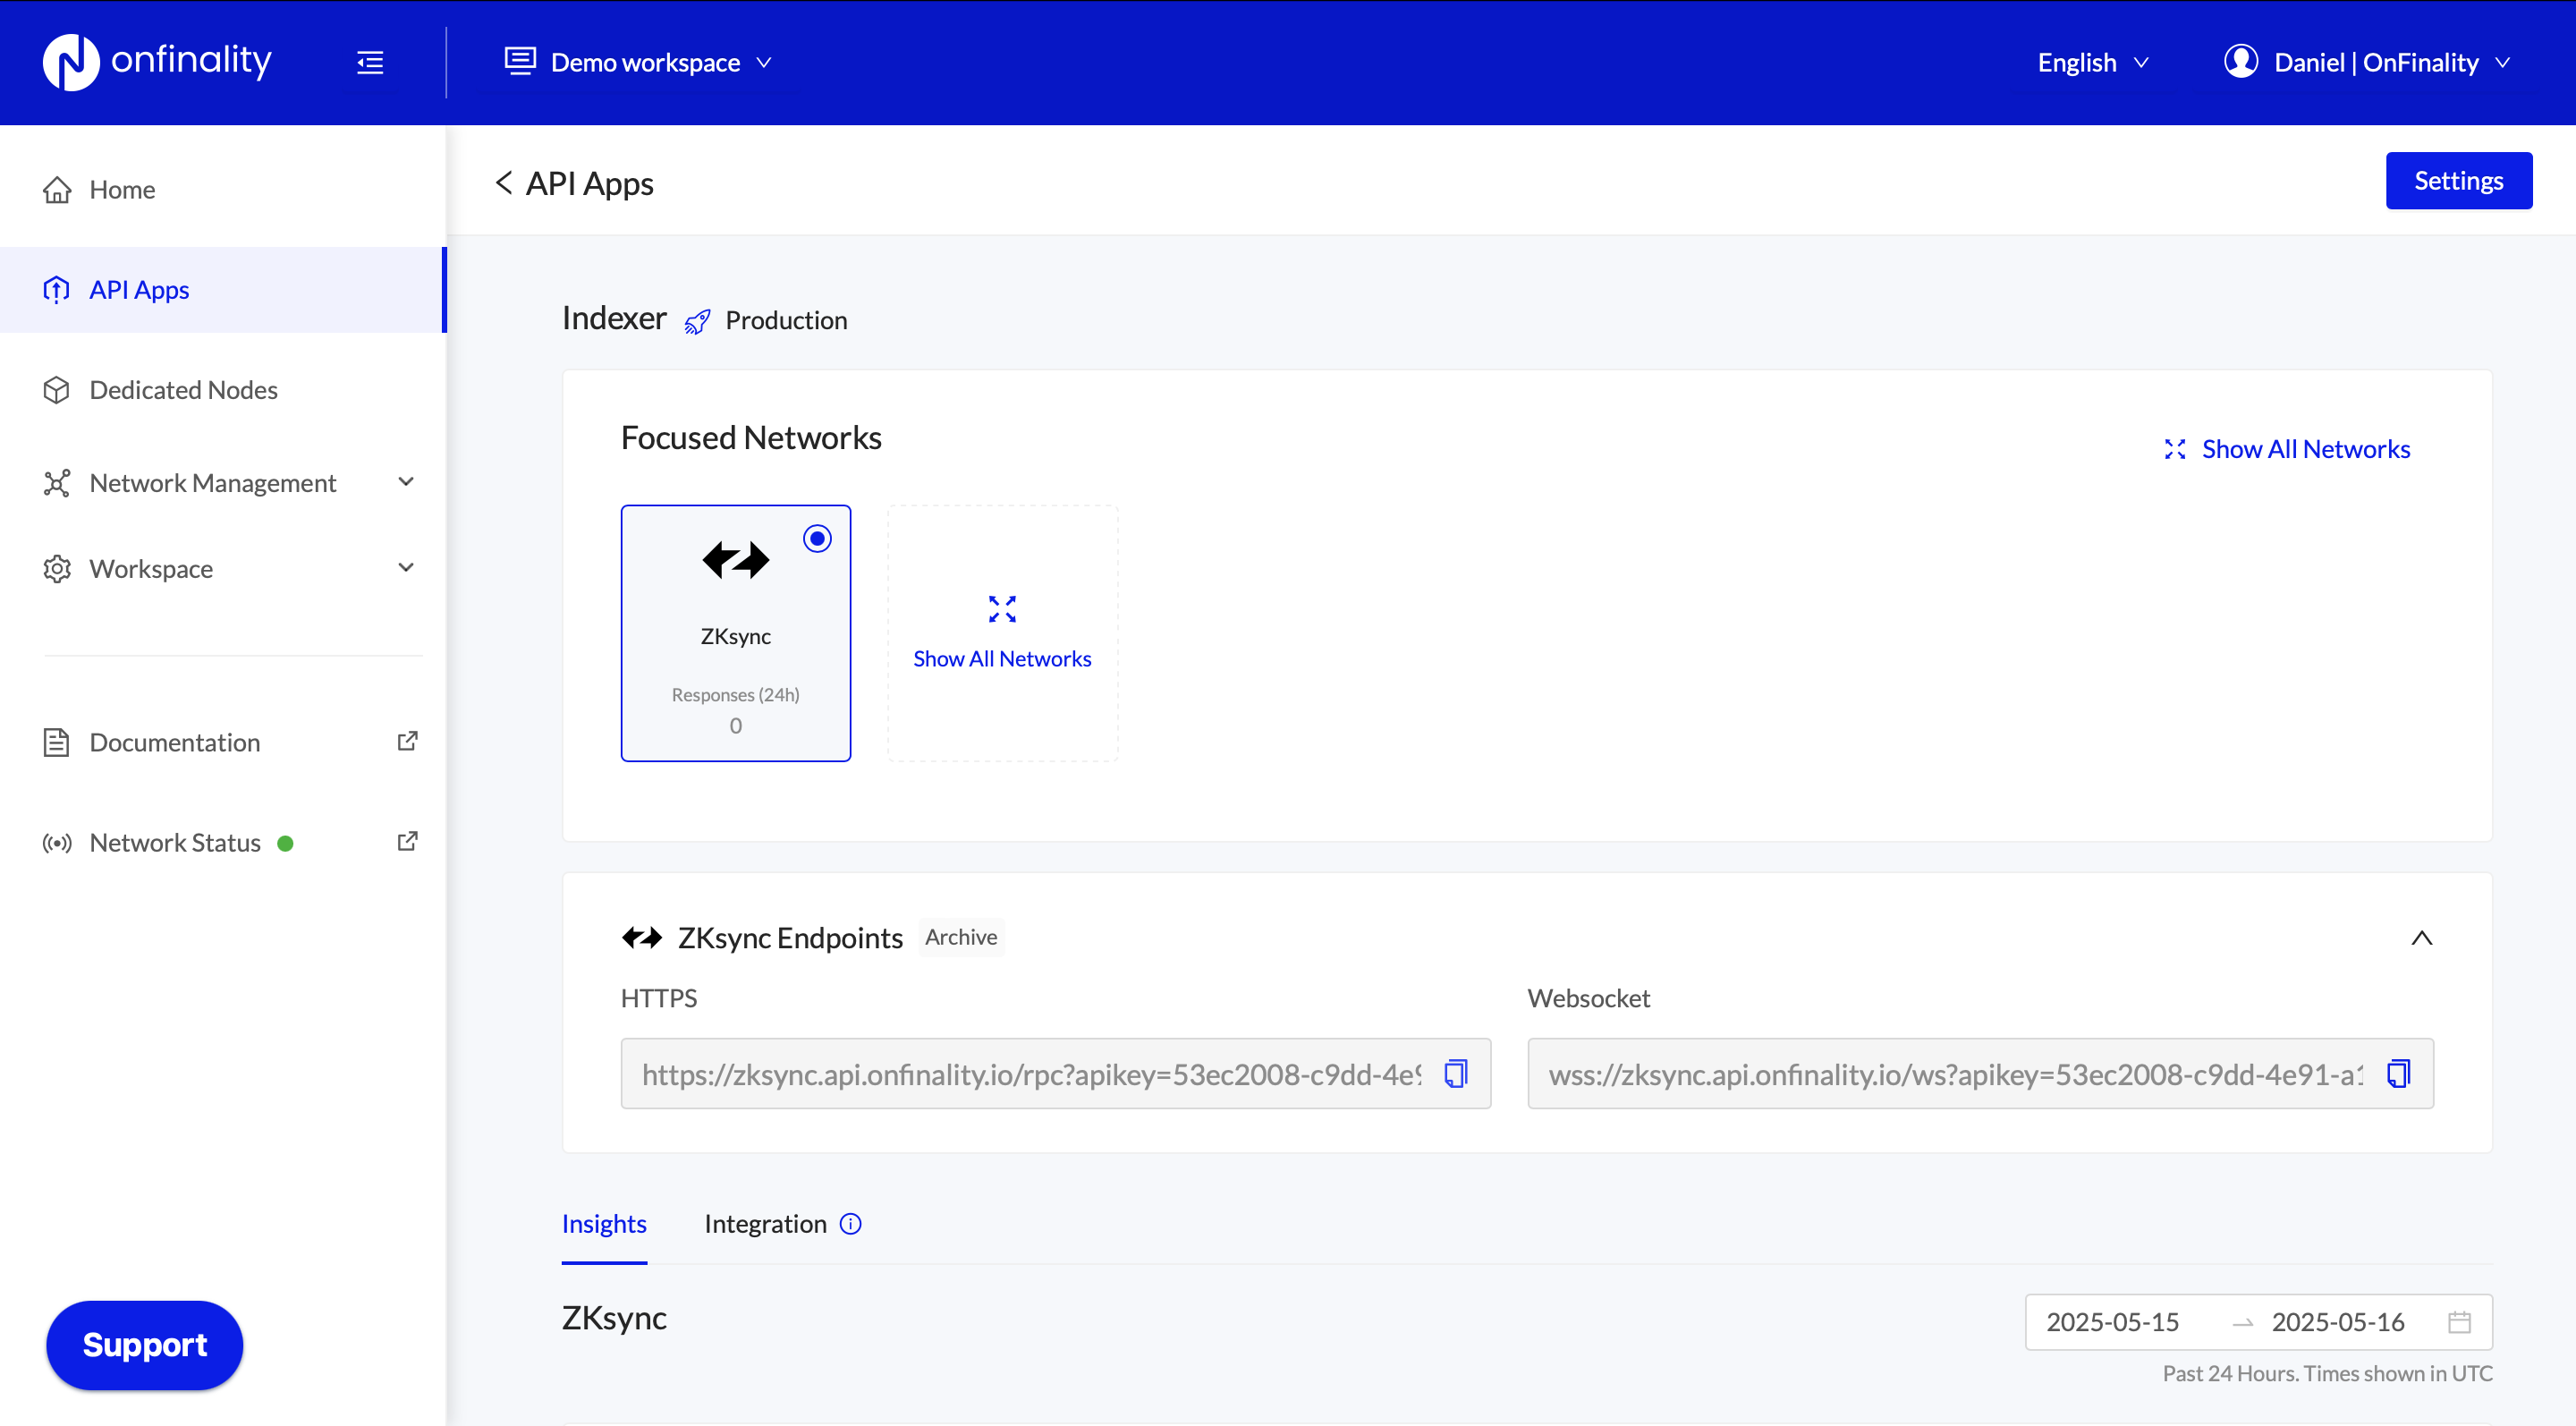The height and width of the screenshot is (1426, 2576).
Task: Select the ZKsync network radio button
Action: (817, 538)
